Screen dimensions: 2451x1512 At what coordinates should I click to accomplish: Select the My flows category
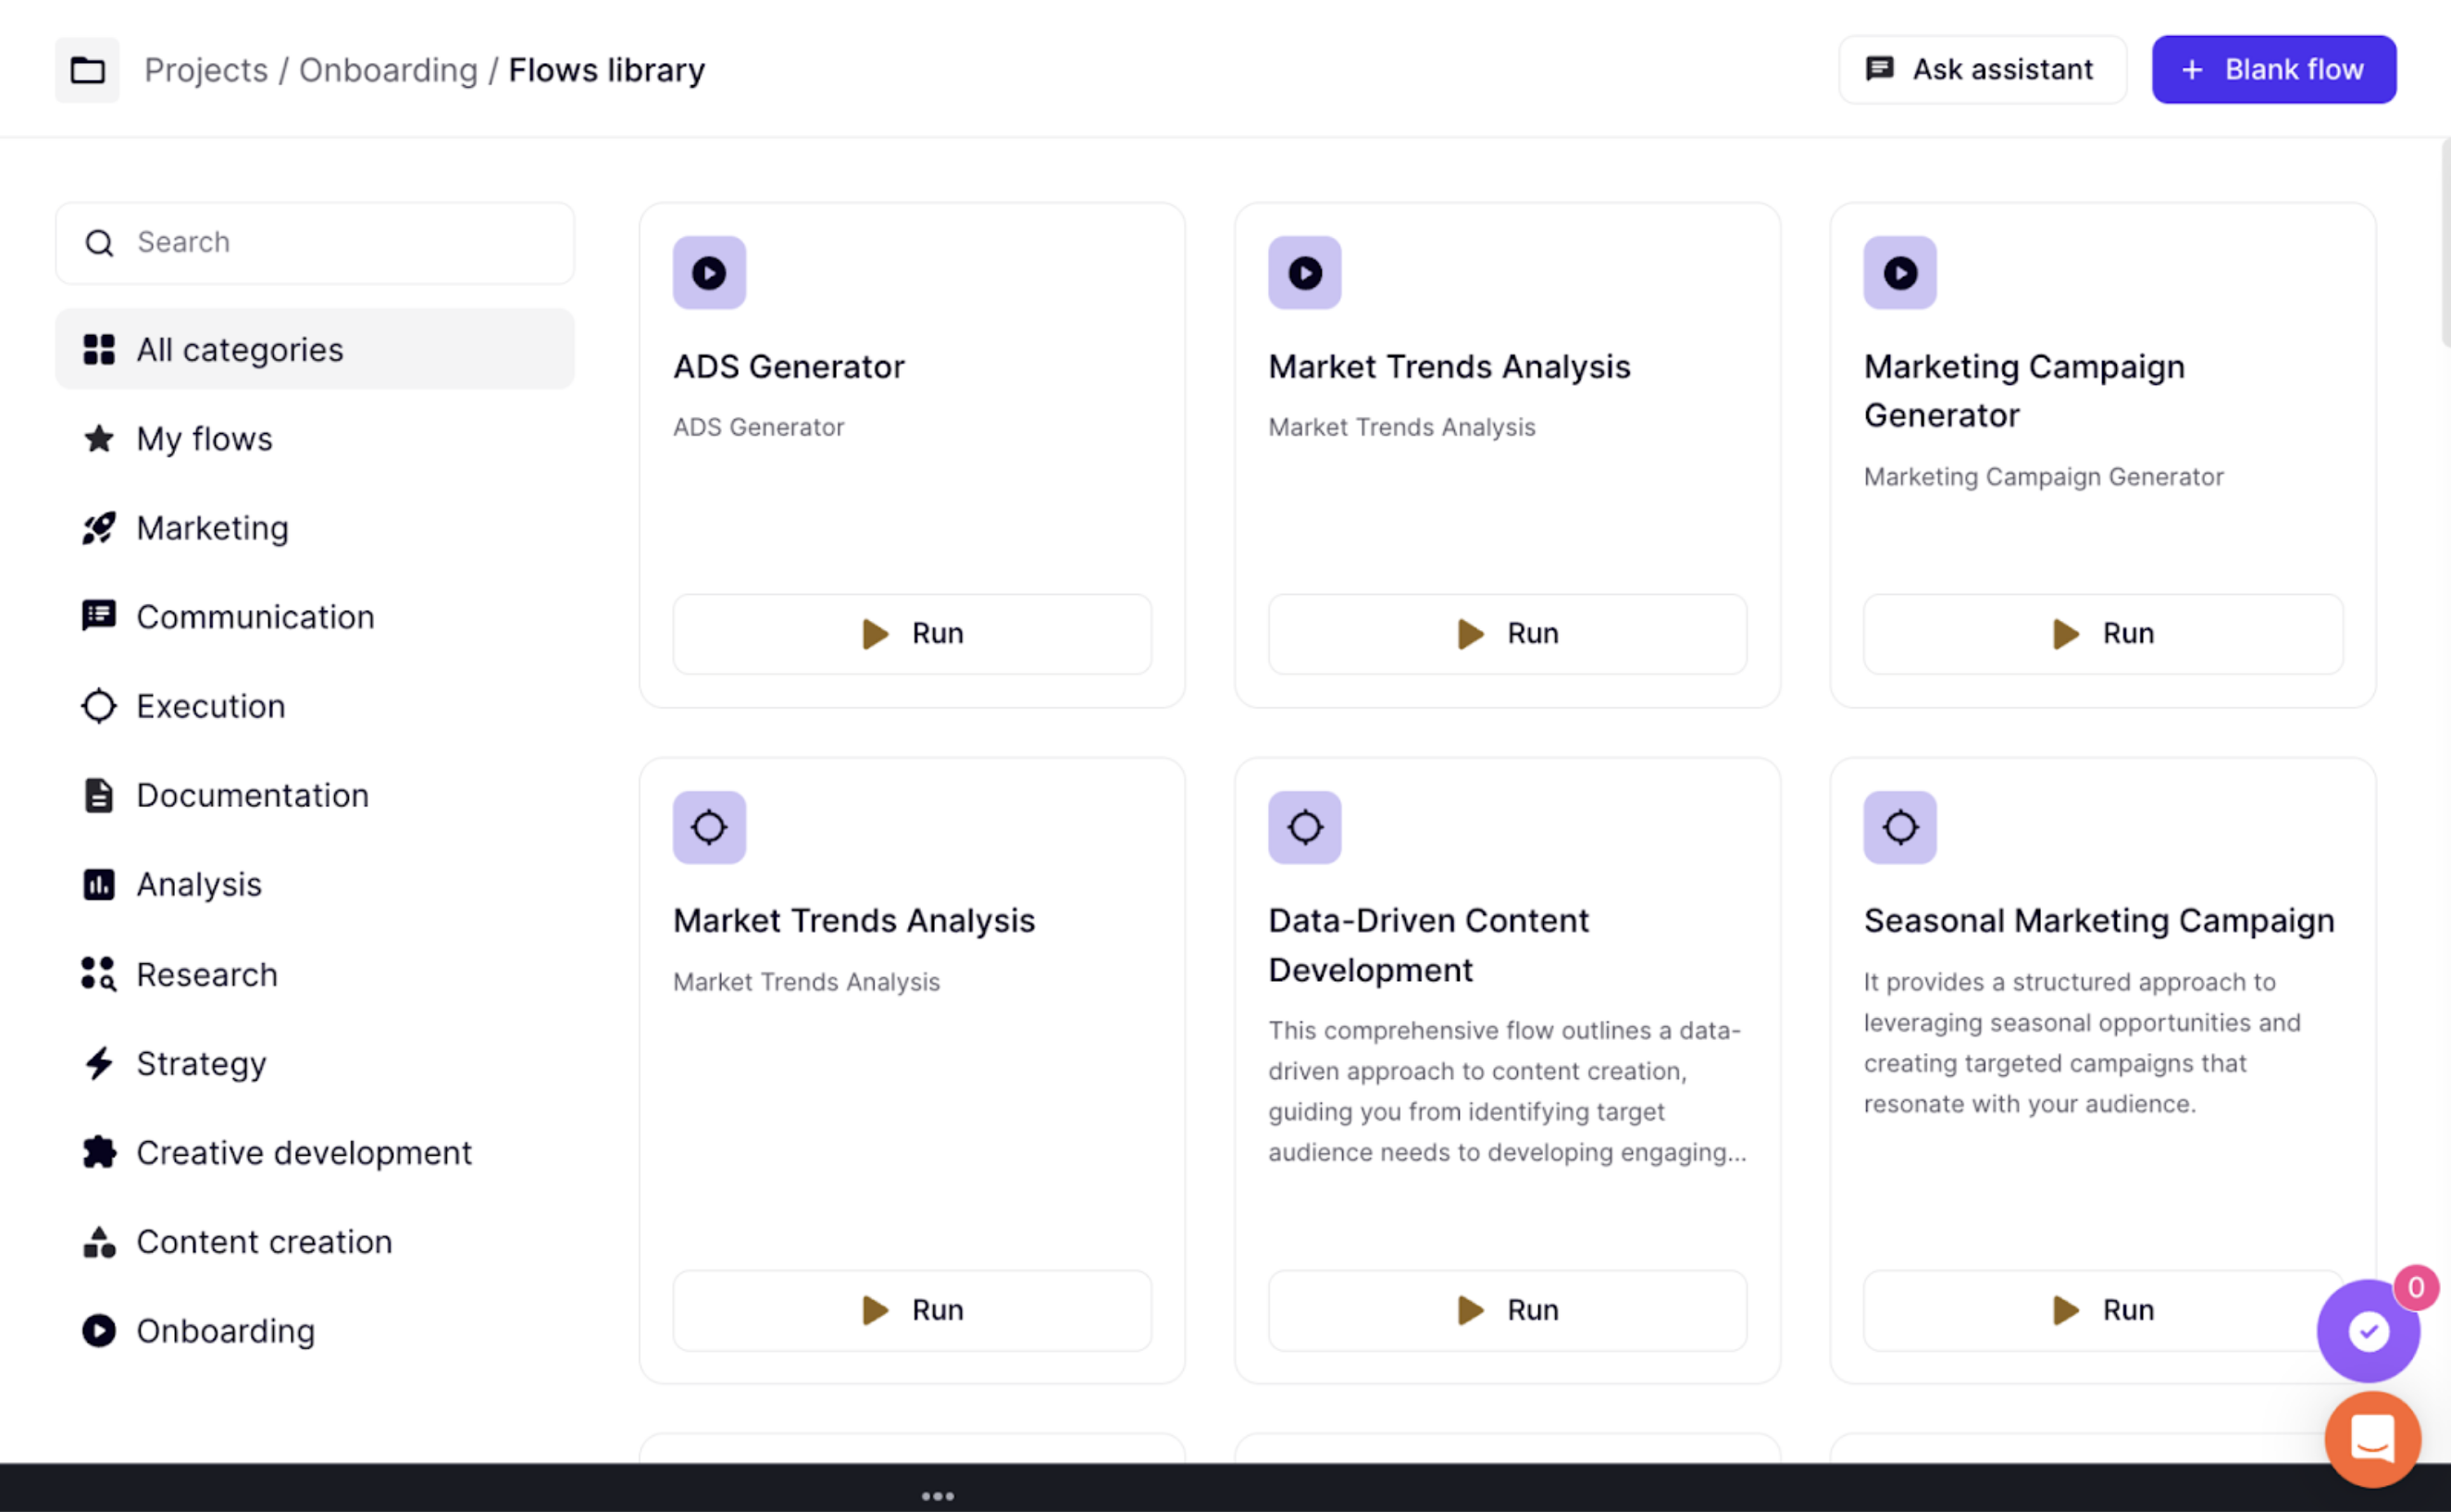(x=204, y=439)
